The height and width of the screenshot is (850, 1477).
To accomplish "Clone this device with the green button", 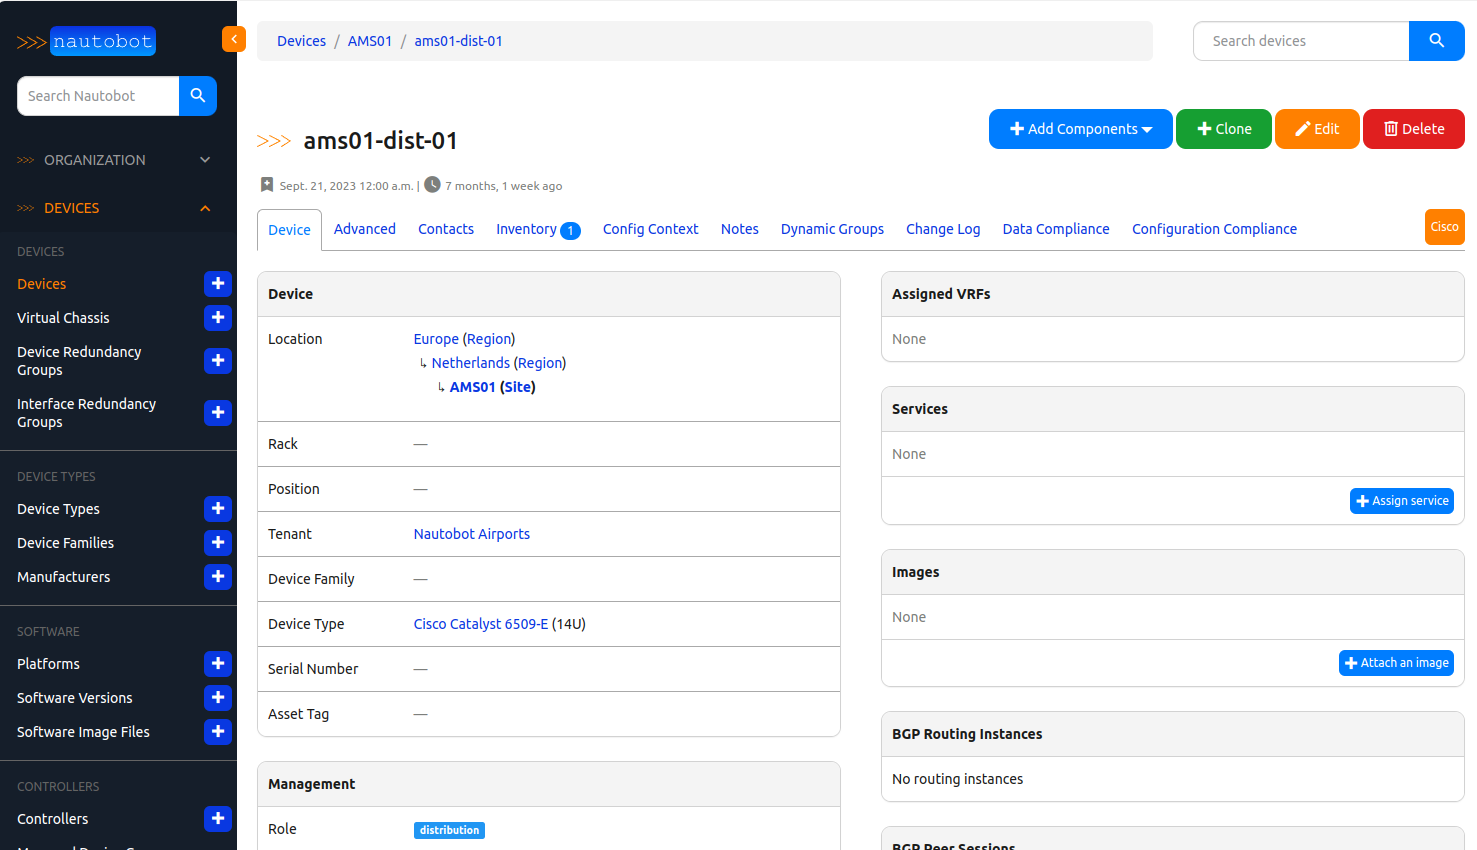I will coord(1223,129).
